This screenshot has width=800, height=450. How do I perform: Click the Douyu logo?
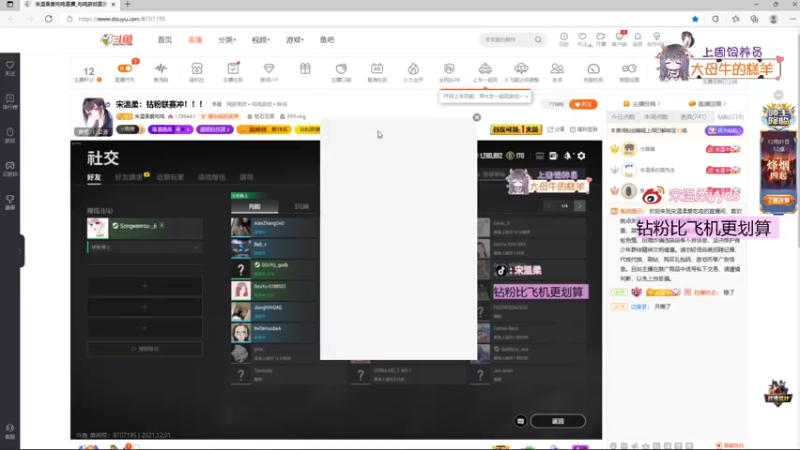(x=117, y=40)
